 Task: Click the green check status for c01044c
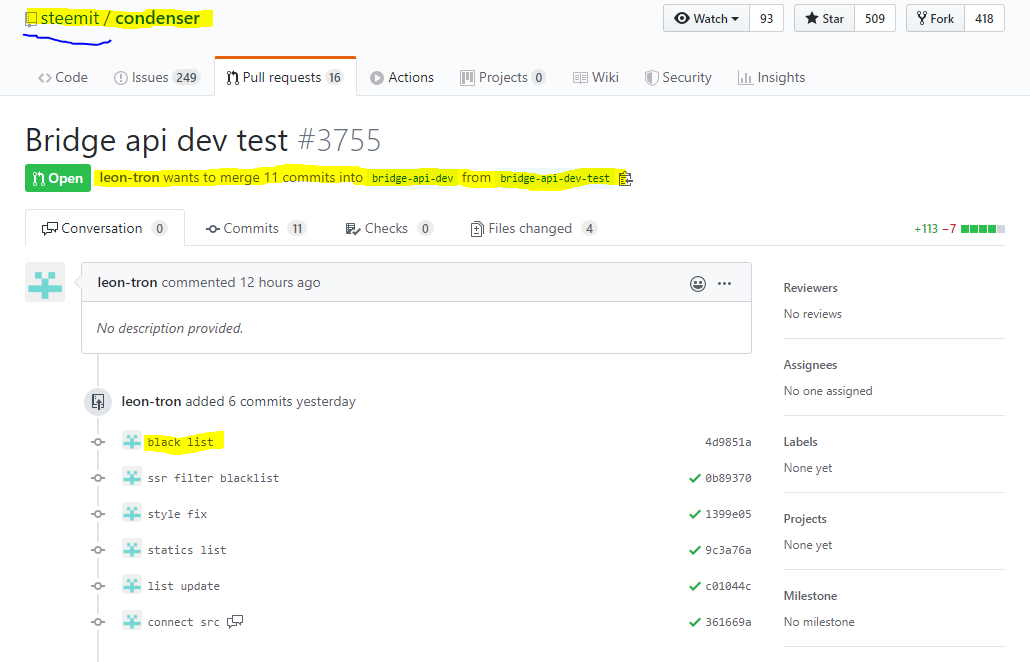coord(695,586)
